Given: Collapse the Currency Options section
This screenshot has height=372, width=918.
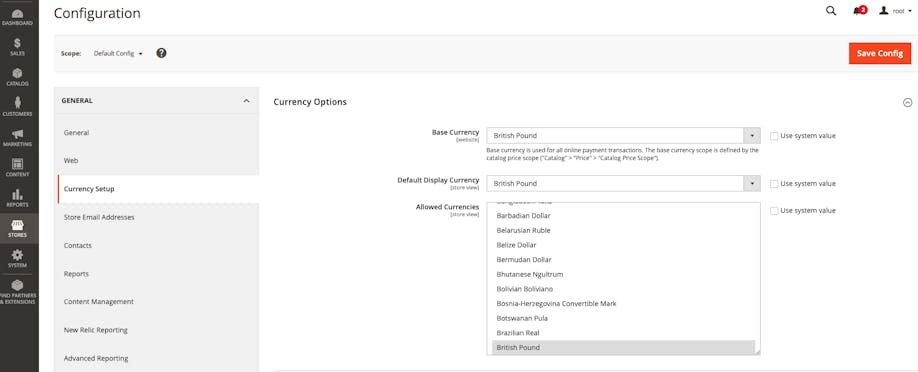Looking at the screenshot, I should pos(907,103).
